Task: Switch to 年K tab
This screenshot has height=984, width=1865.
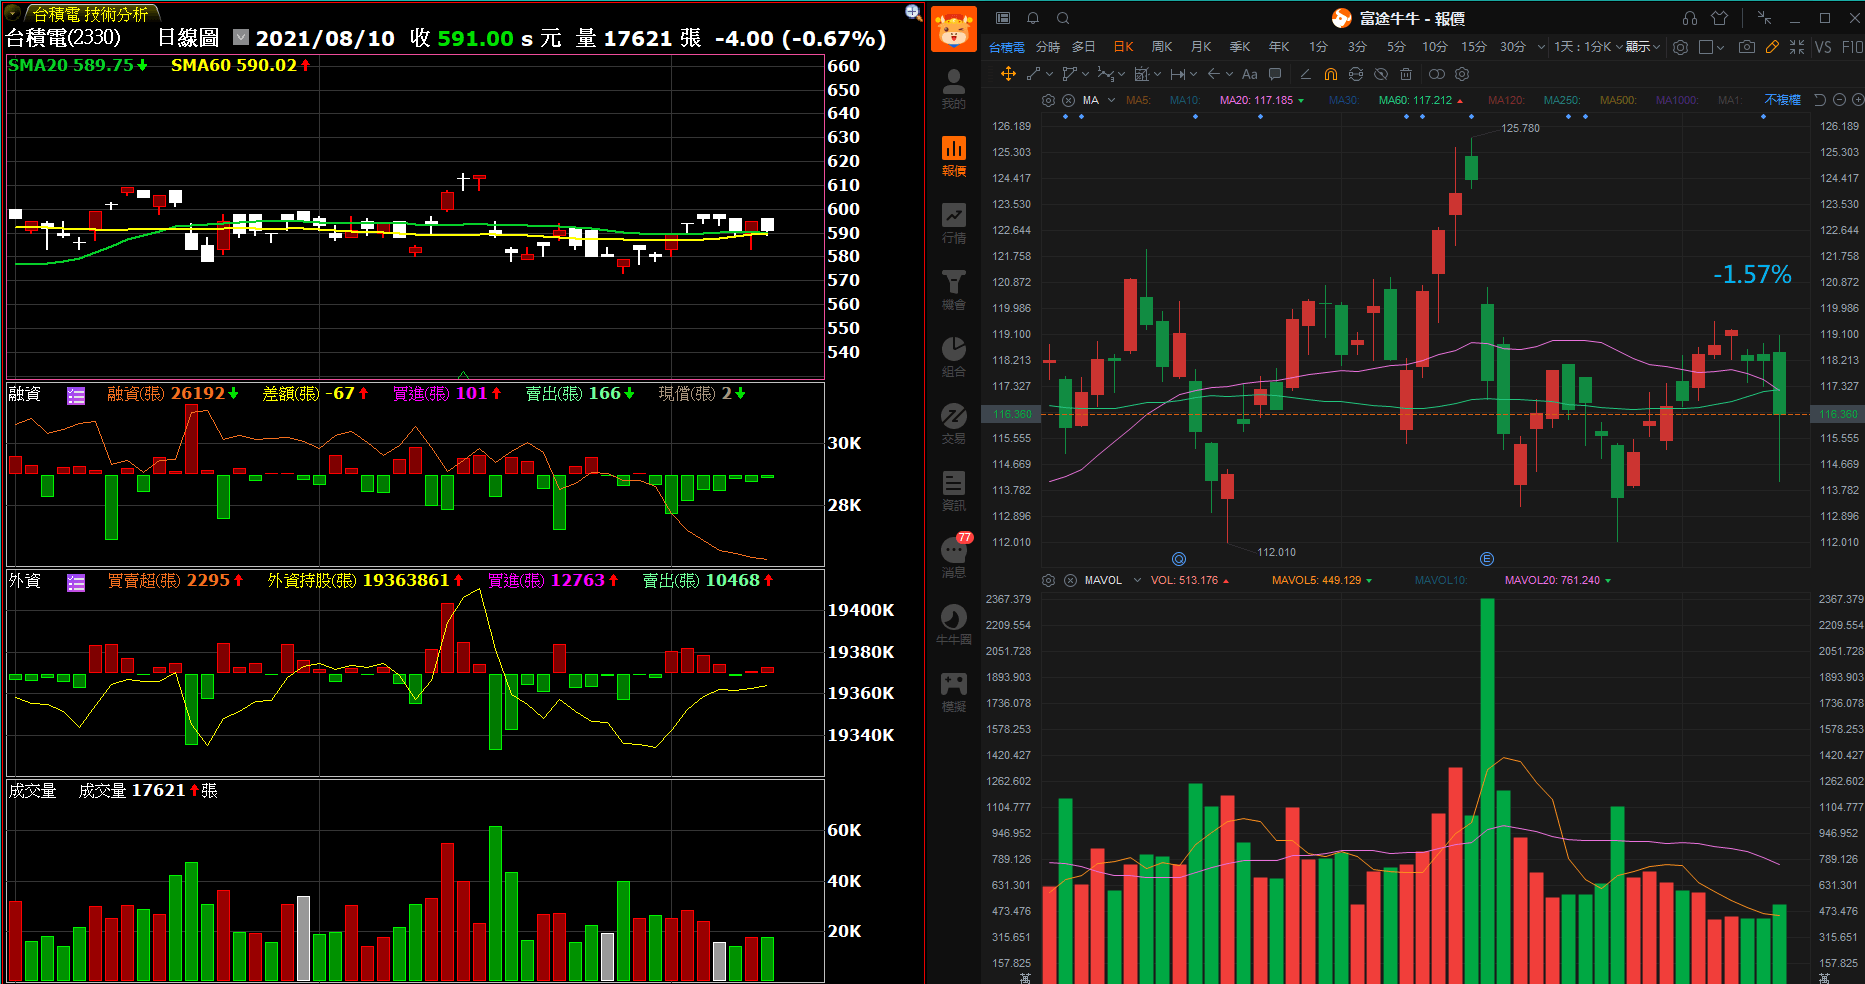Action: pos(1279,47)
